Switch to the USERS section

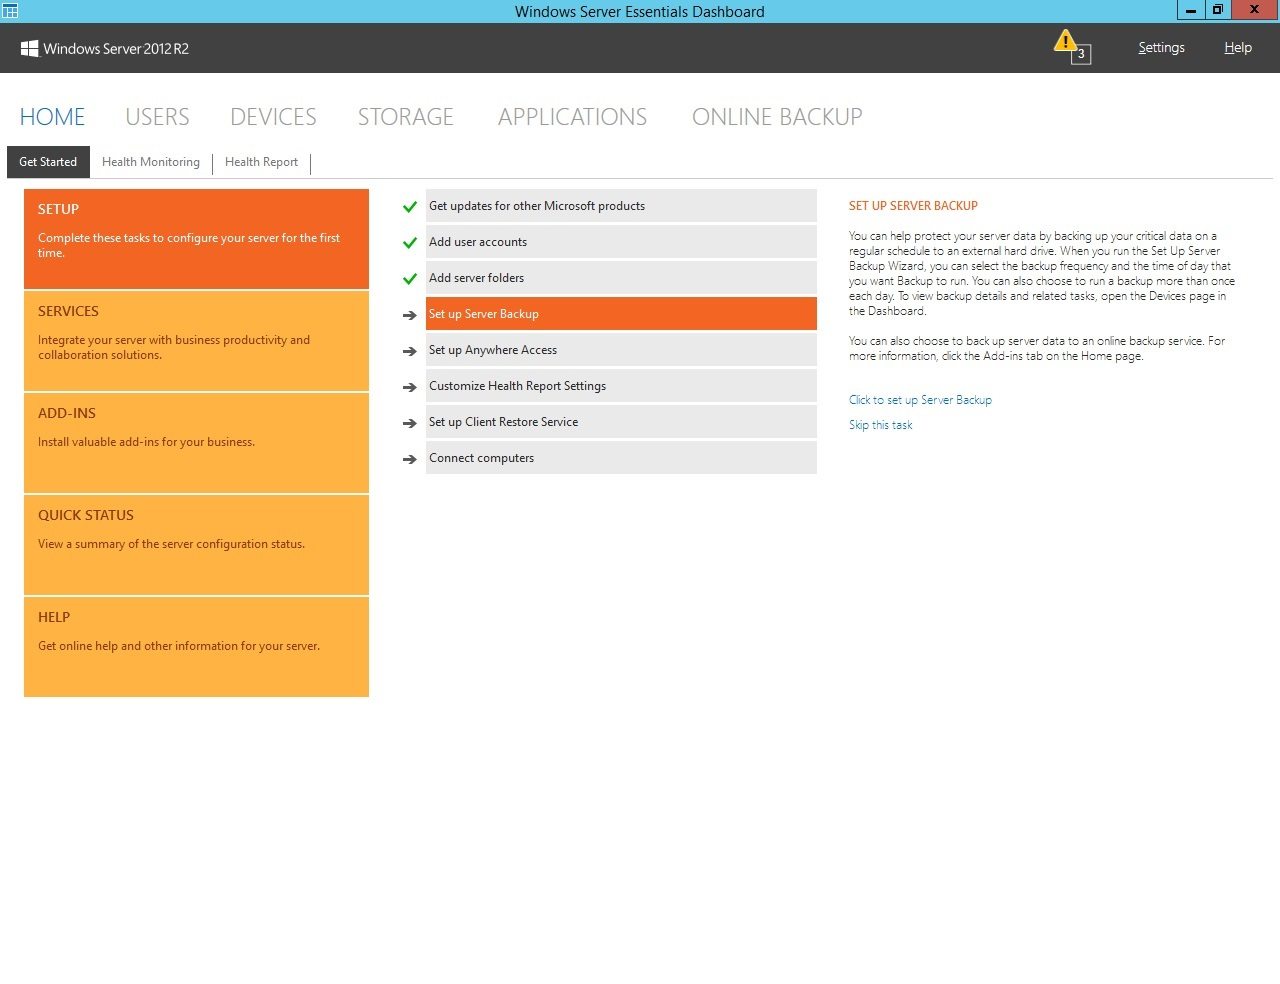point(157,117)
